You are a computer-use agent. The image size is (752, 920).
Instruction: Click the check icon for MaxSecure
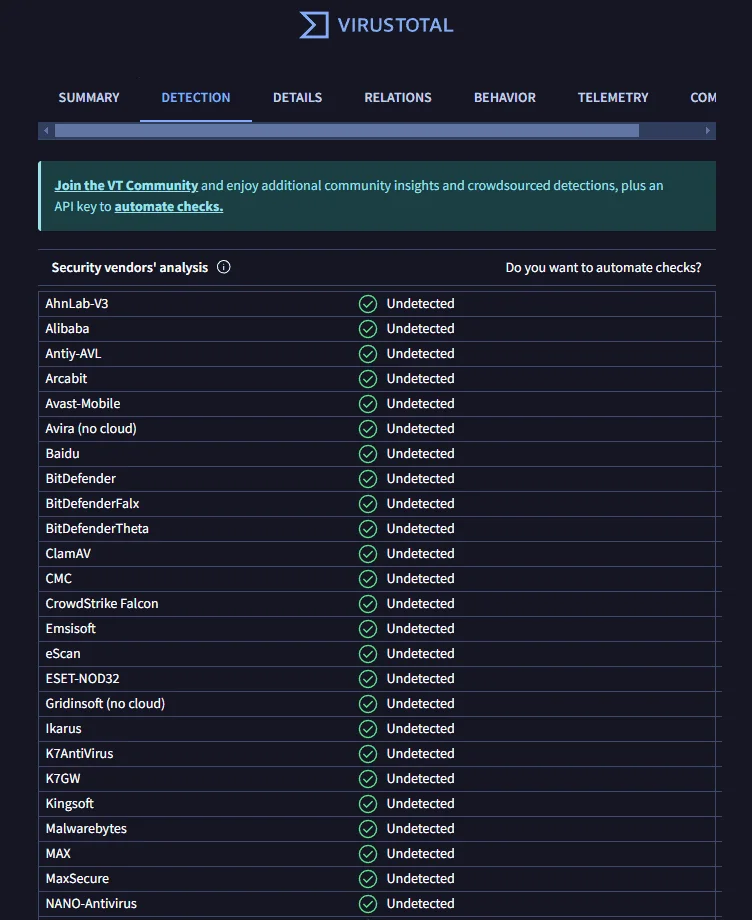pos(368,879)
